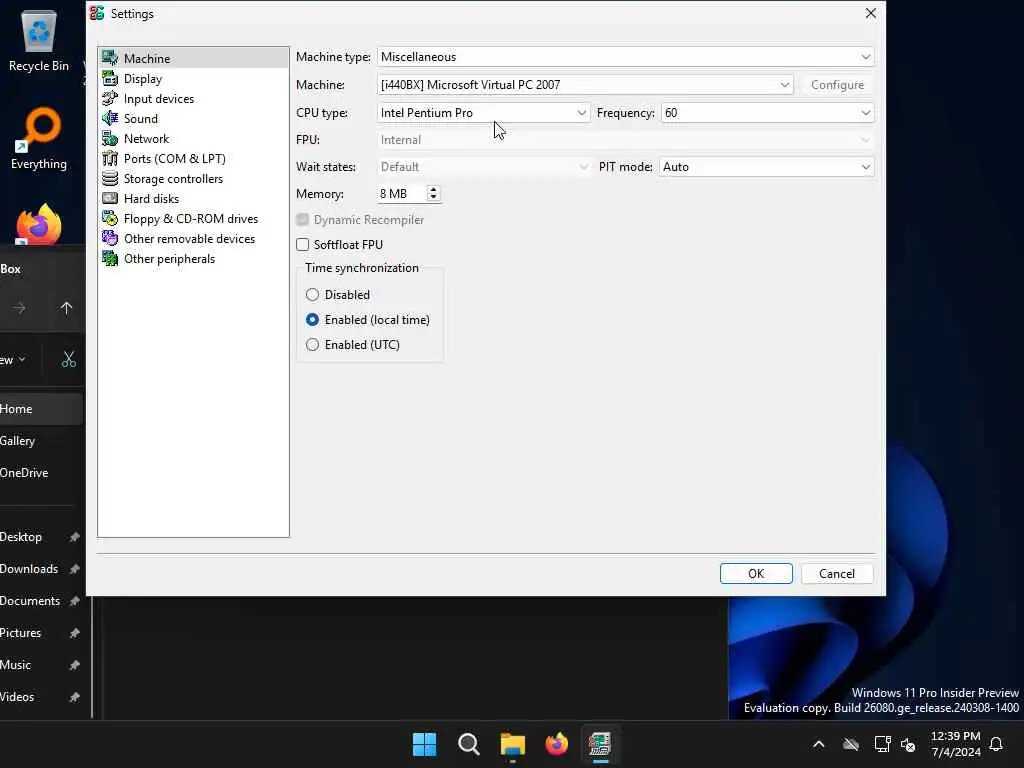1024x768 pixels.
Task: Open Documents quick access folder
Action: (40, 601)
